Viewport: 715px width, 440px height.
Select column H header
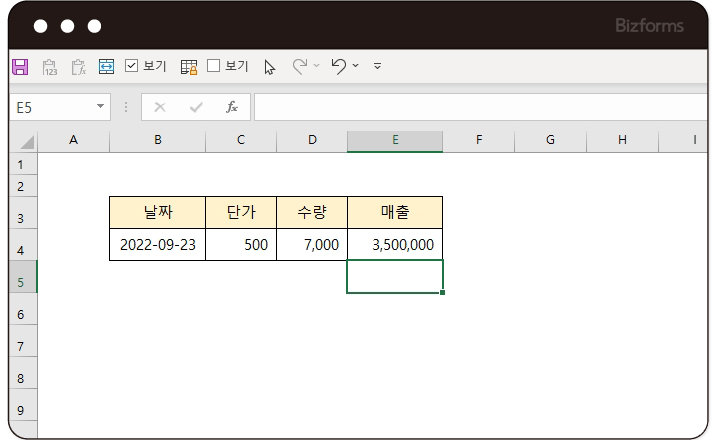(x=622, y=140)
